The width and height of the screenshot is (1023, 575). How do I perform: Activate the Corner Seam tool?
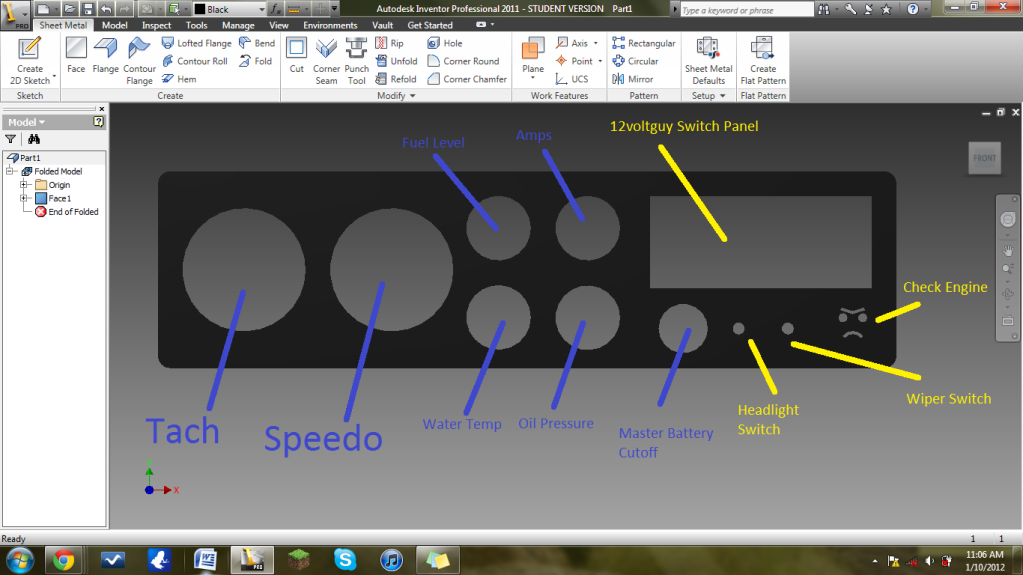coord(326,61)
